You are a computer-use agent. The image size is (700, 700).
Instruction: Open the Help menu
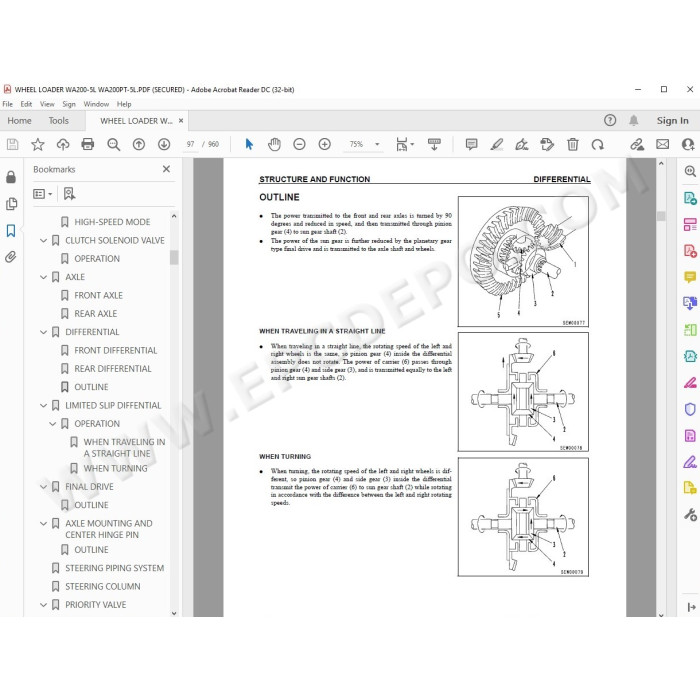[124, 104]
